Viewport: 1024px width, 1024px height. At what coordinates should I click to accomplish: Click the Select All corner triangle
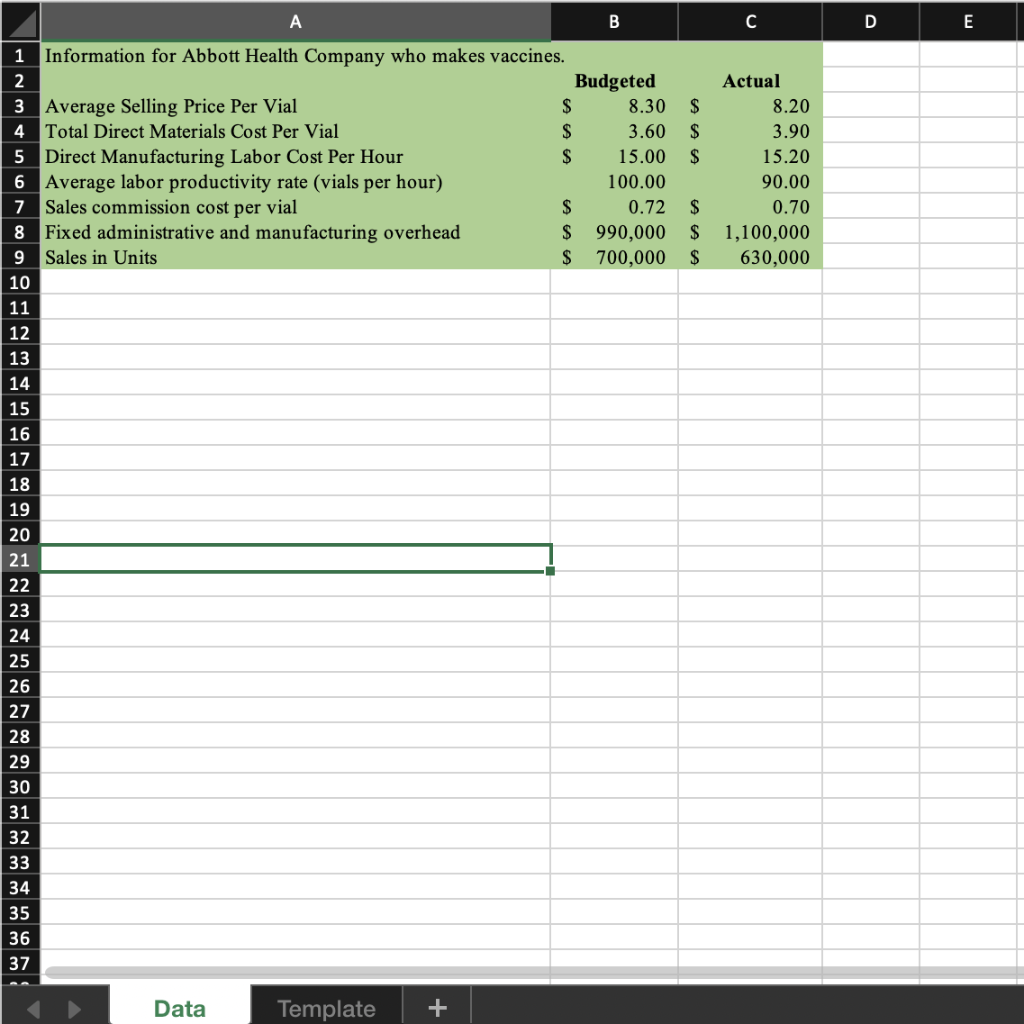(x=20, y=22)
